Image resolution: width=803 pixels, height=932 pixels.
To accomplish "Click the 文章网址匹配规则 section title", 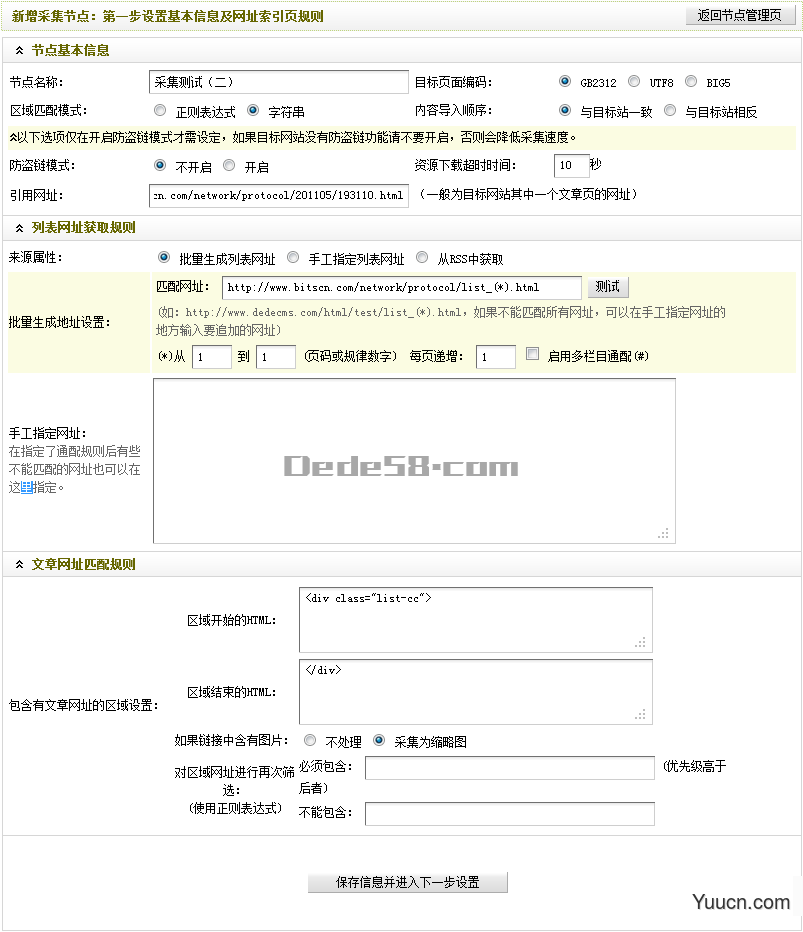I will click(x=83, y=565).
